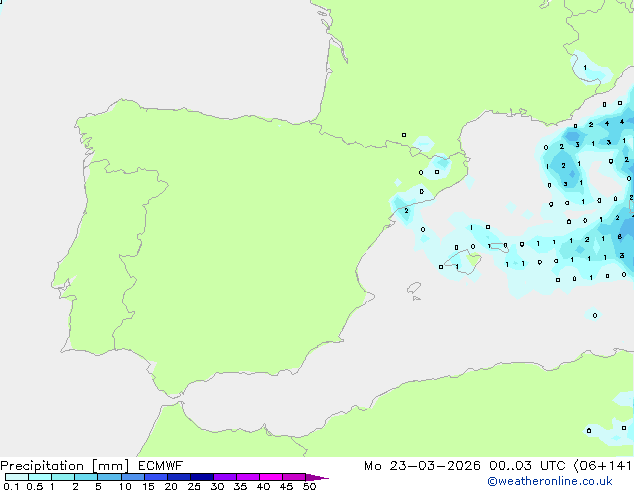Screen dimensions: 634x490
Task: Click the value 1 over southern France
Action: (585, 68)
